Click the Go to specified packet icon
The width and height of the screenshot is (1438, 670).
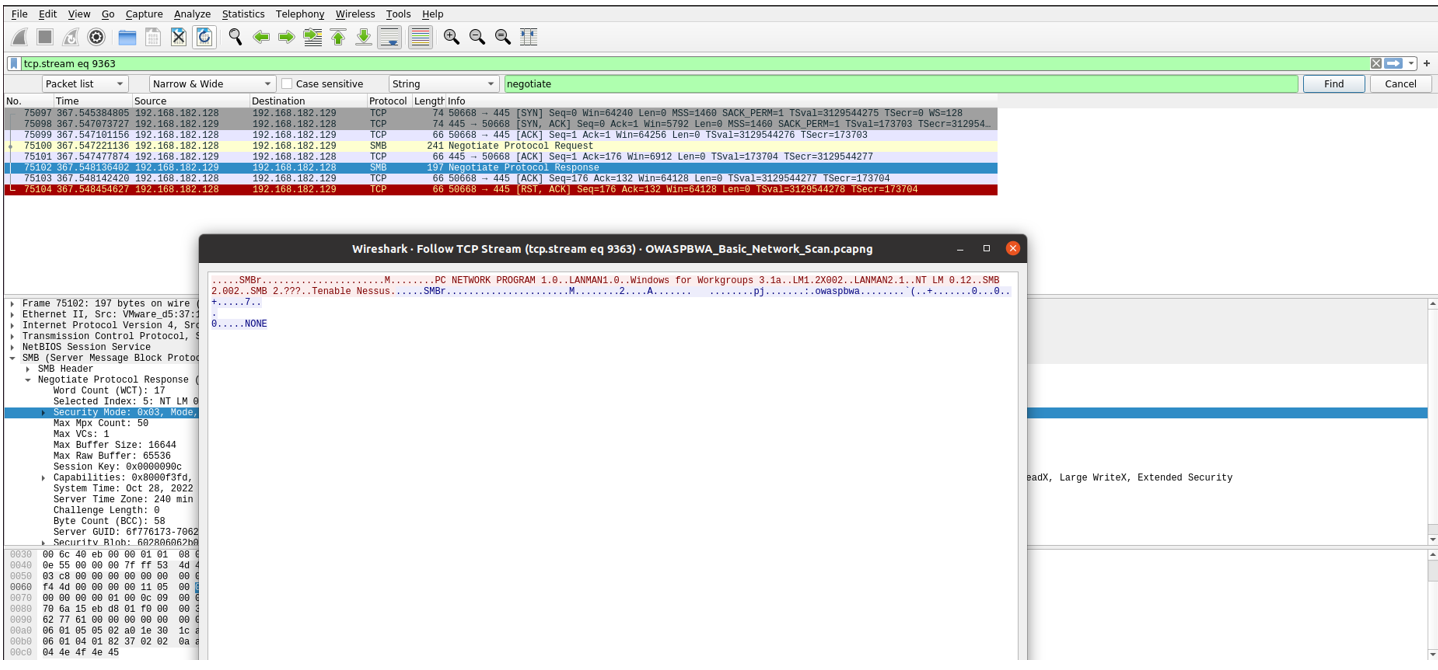312,37
